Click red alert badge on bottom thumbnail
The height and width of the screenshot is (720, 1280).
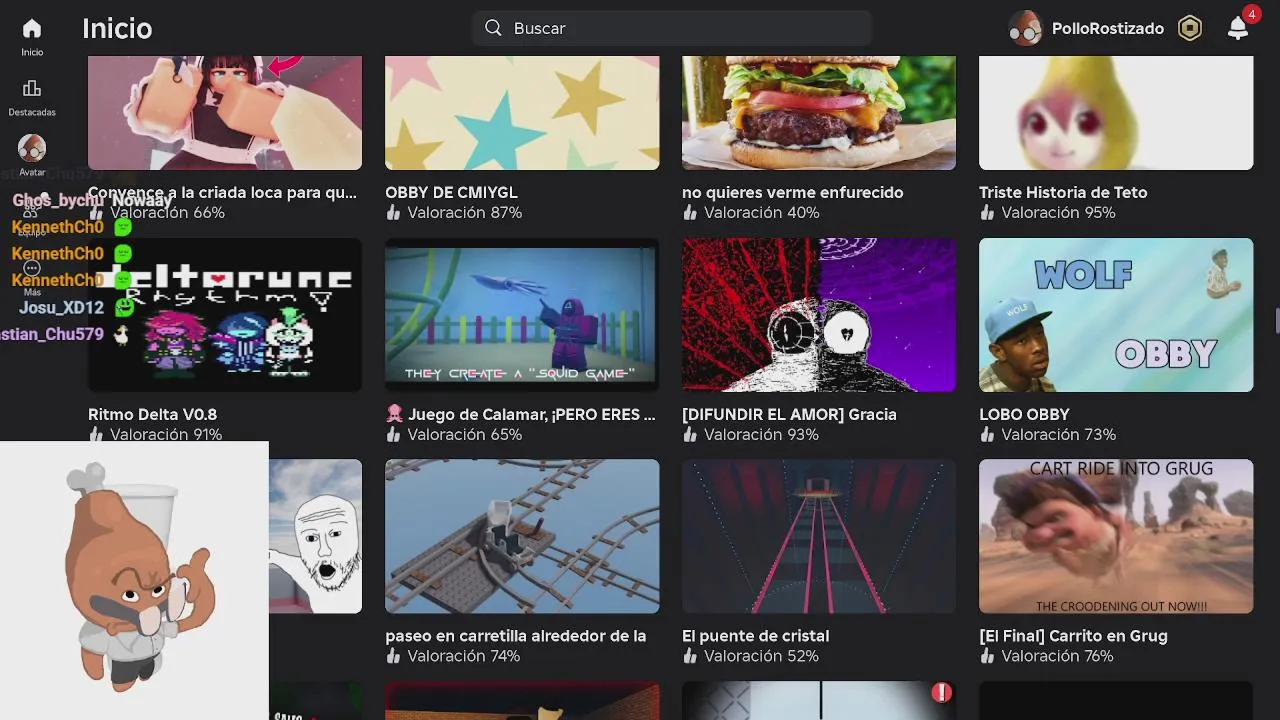941,692
